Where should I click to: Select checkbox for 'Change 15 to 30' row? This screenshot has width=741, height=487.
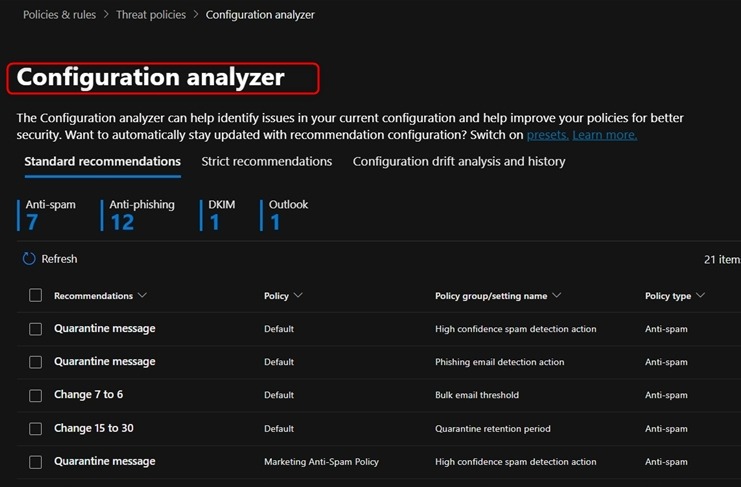tap(36, 428)
